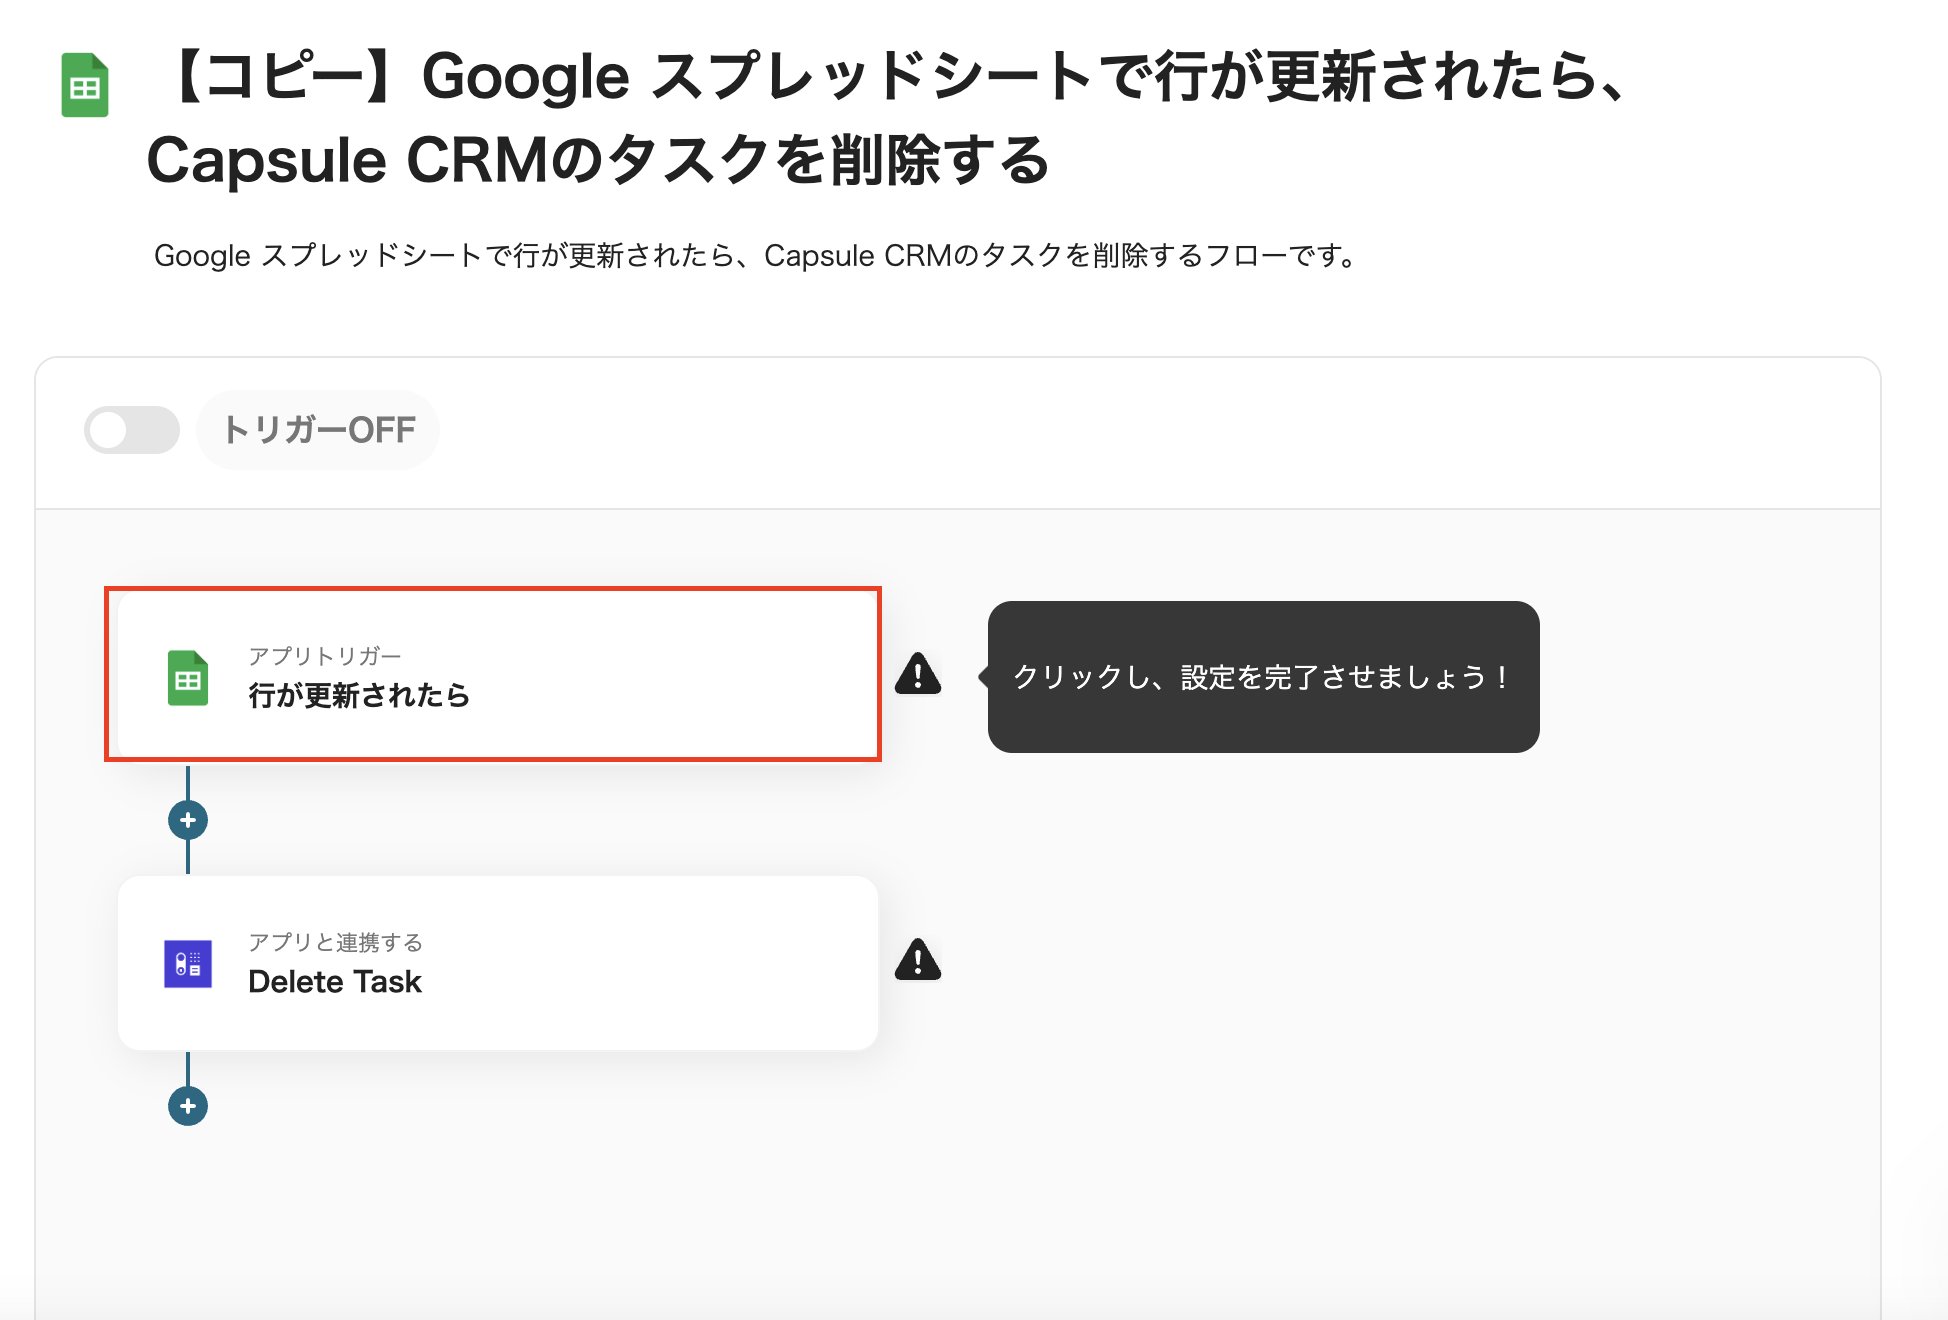Click the warning icon beside 行が更新されたら
The image size is (1948, 1320).
[918, 674]
